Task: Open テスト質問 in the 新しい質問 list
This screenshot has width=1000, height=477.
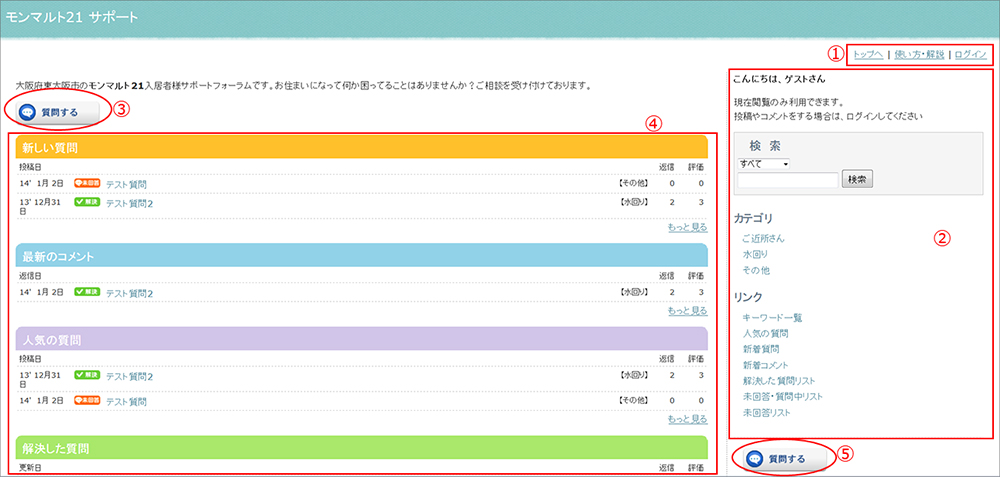Action: (x=126, y=184)
